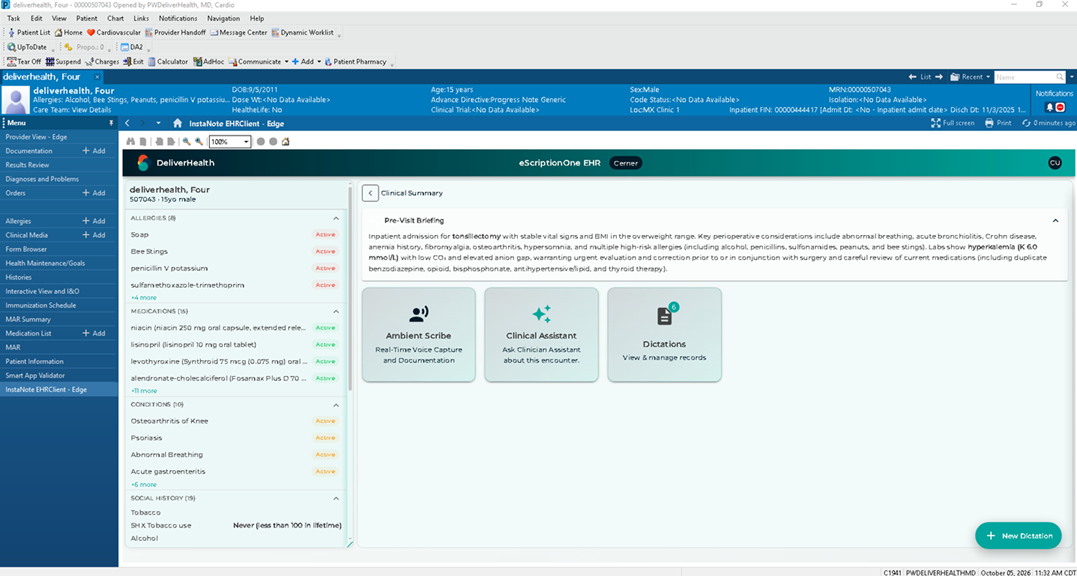The image size is (1077, 576).
Task: Click the home icon beside InstaNote EHRClient title
Action: pos(177,124)
